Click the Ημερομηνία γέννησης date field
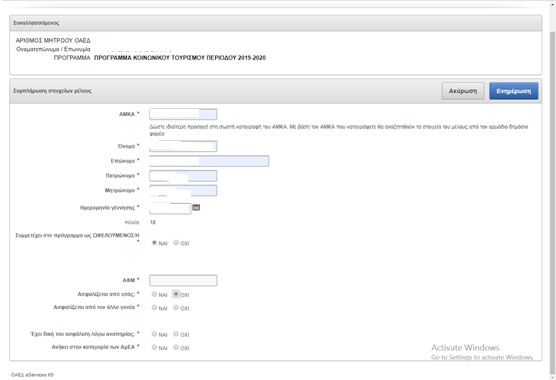 (x=170, y=208)
